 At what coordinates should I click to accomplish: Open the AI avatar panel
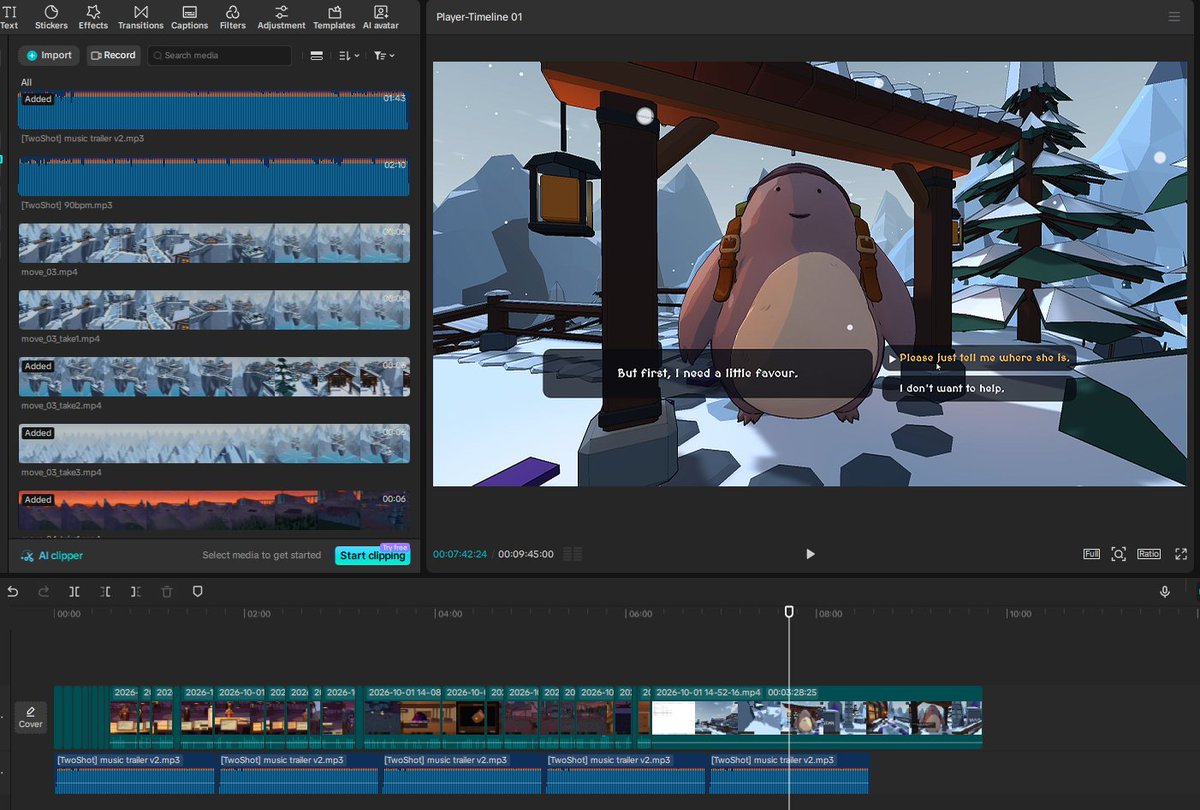point(381,16)
